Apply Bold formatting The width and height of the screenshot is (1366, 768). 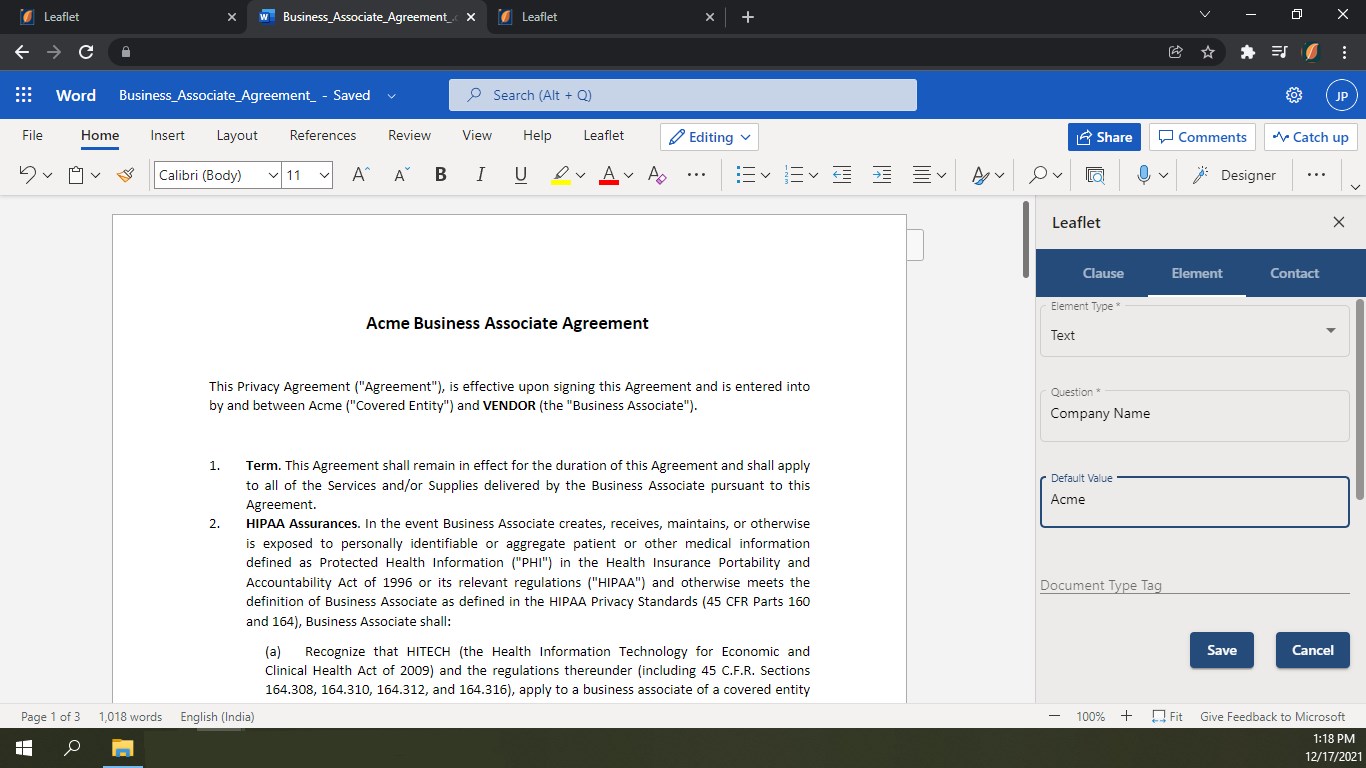coord(440,175)
